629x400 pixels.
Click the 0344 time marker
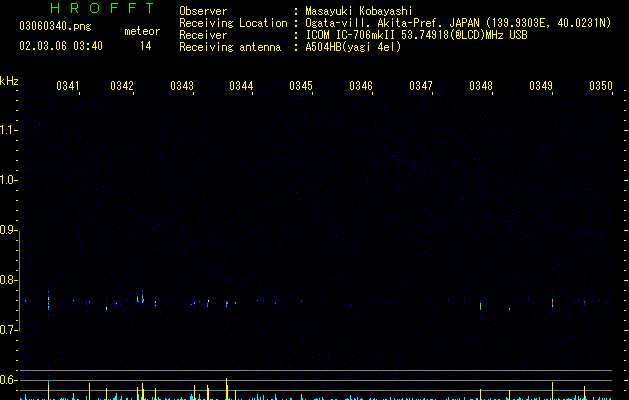coord(241,86)
